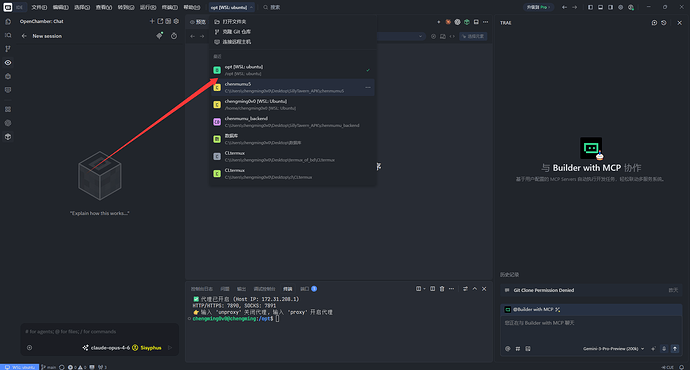Open settings gear in the title bar
The width and height of the screenshot is (690, 370).
tap(620, 7)
